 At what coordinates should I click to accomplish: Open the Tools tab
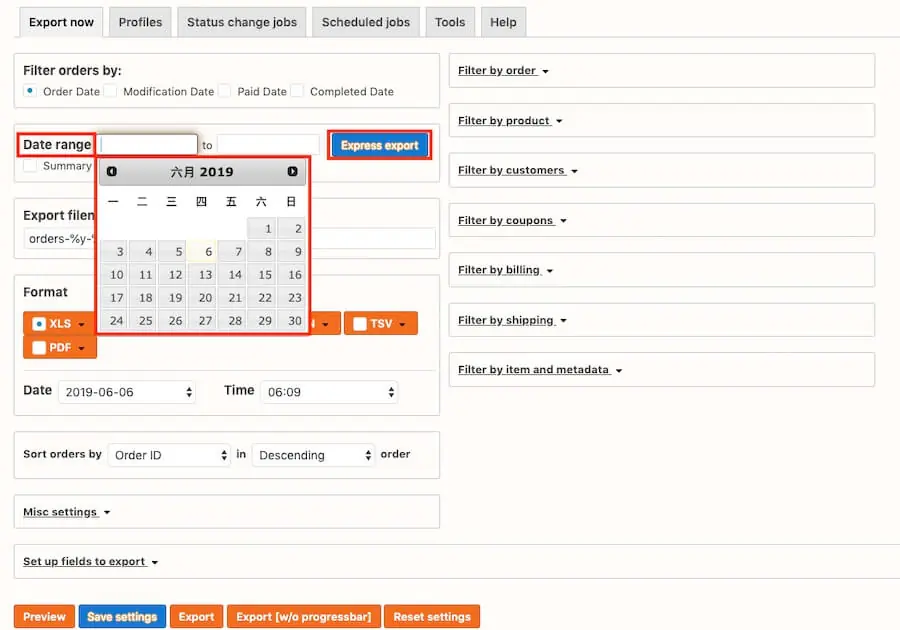pos(449,22)
